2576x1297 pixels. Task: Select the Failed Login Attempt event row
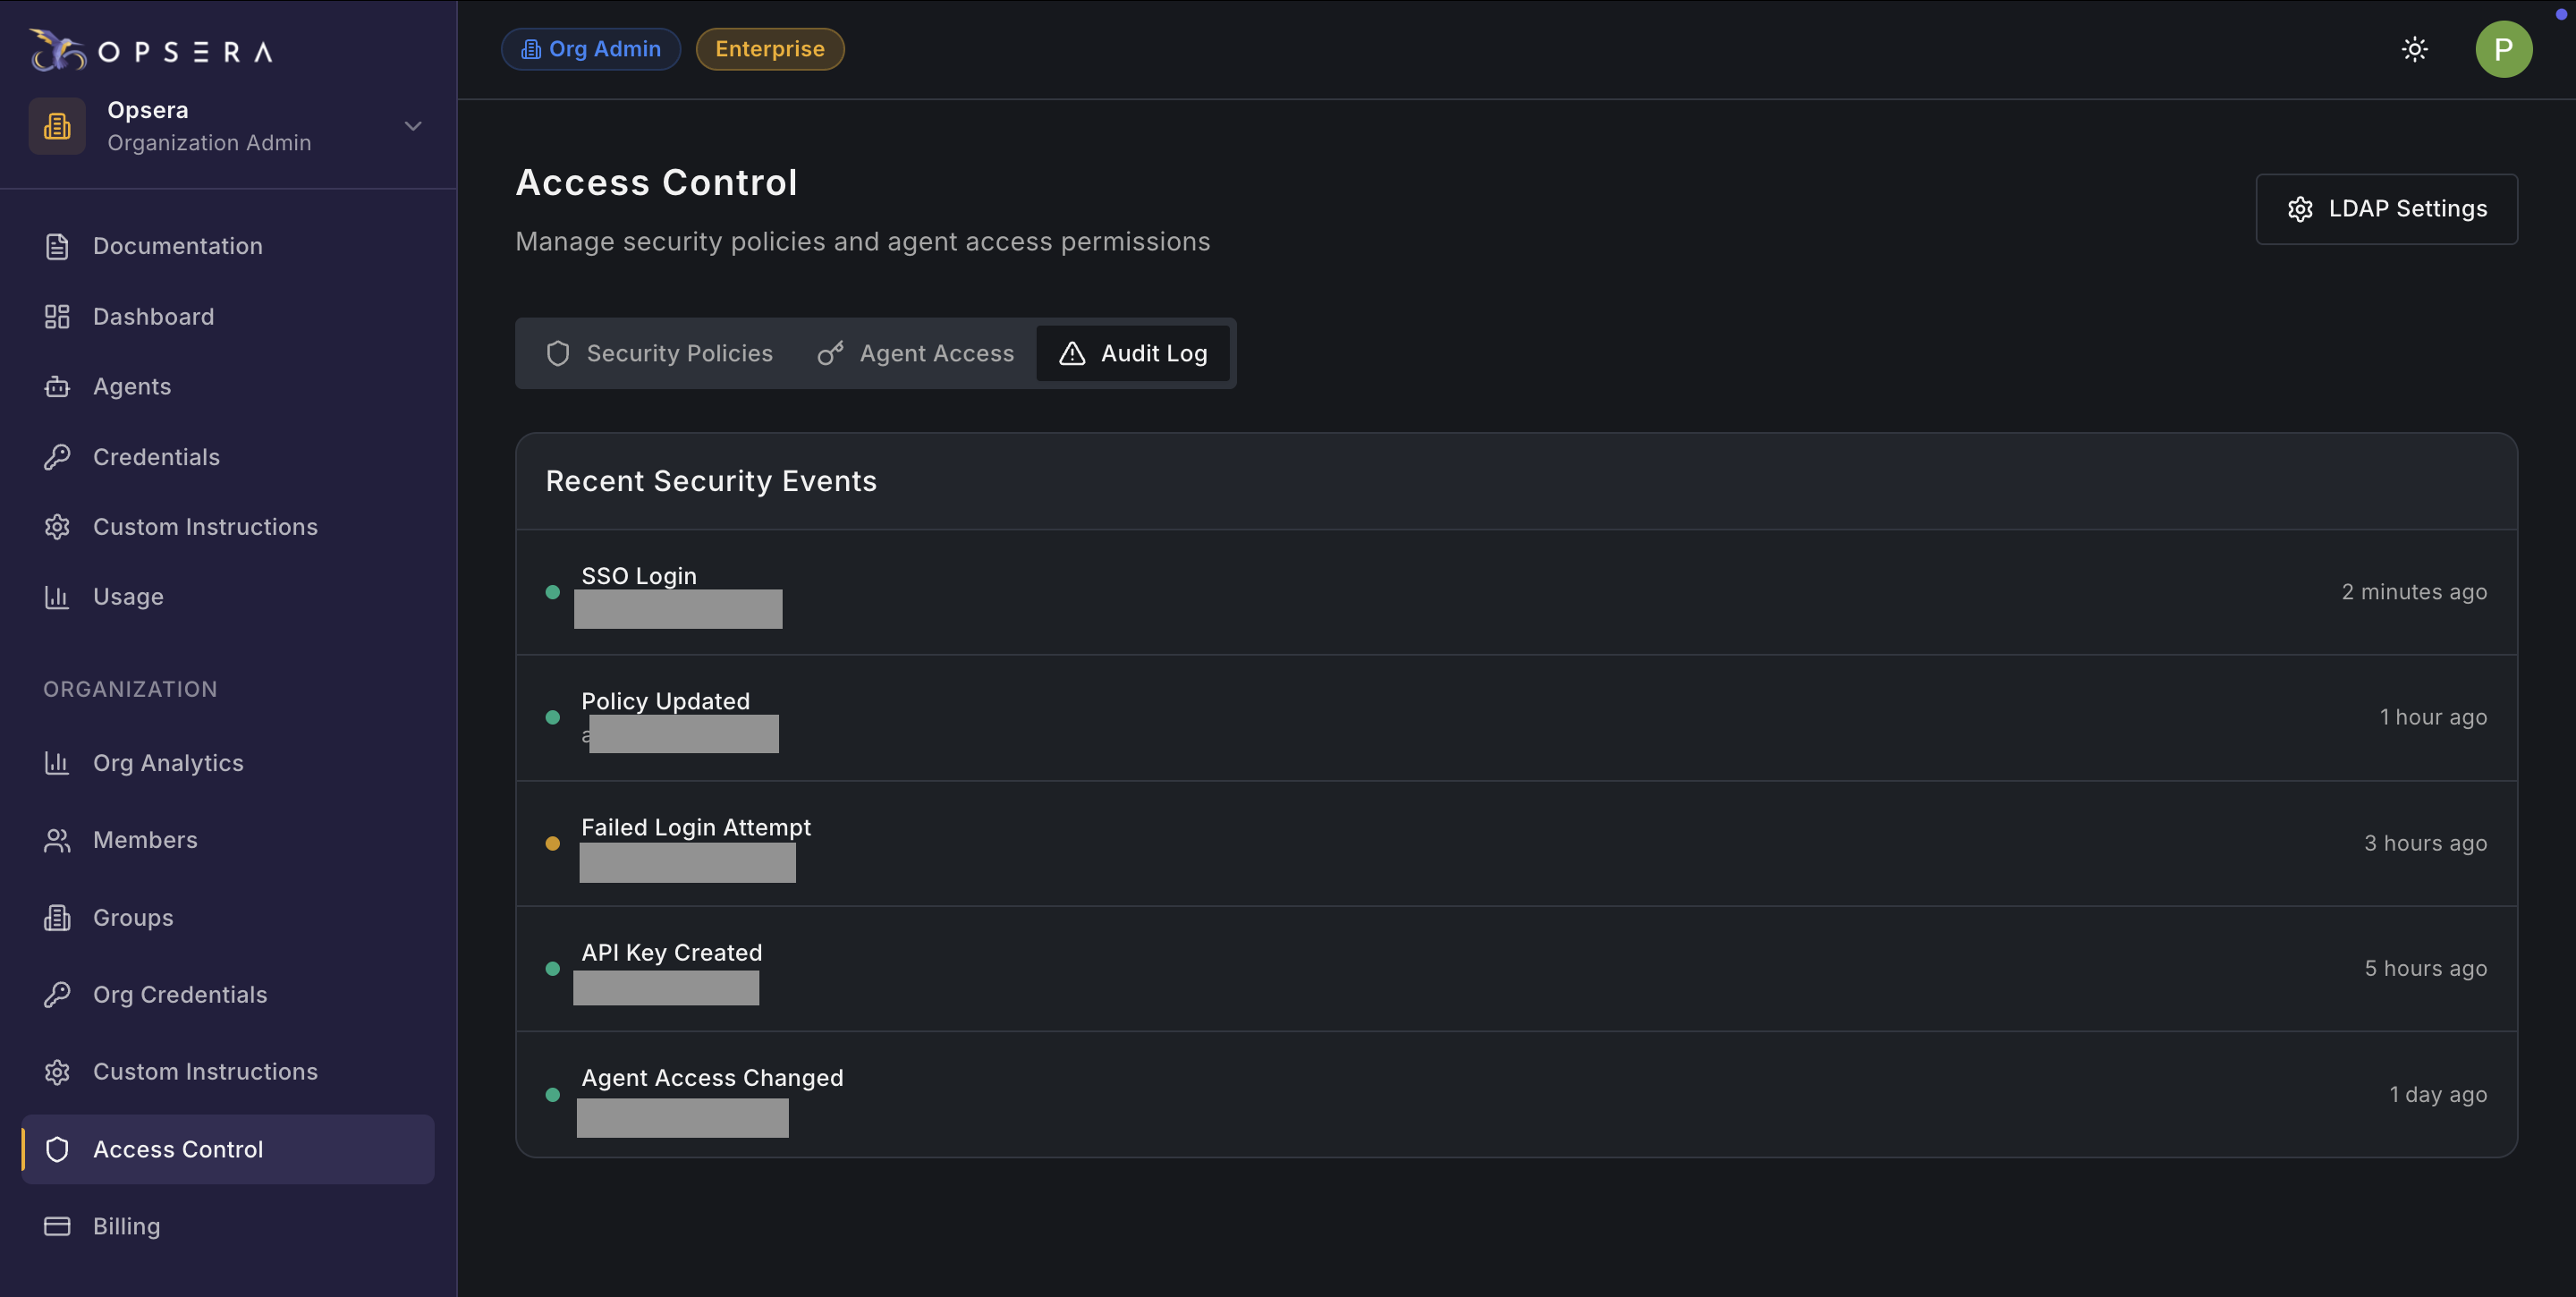point(1515,843)
